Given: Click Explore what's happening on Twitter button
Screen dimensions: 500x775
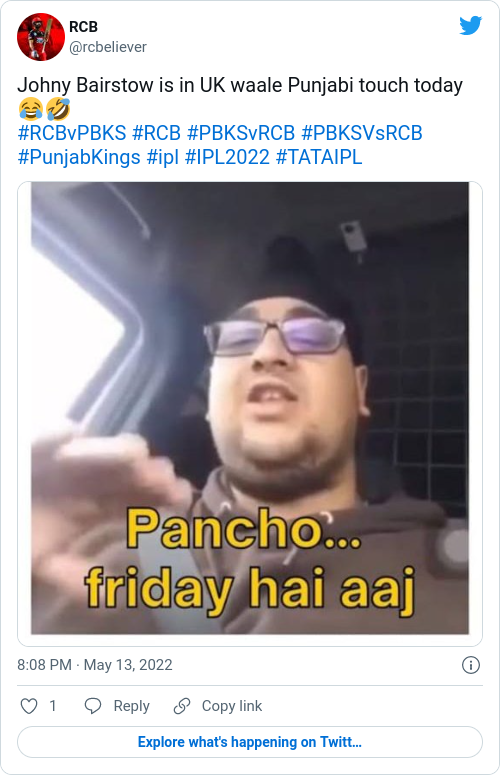Looking at the screenshot, I should coord(250,742).
